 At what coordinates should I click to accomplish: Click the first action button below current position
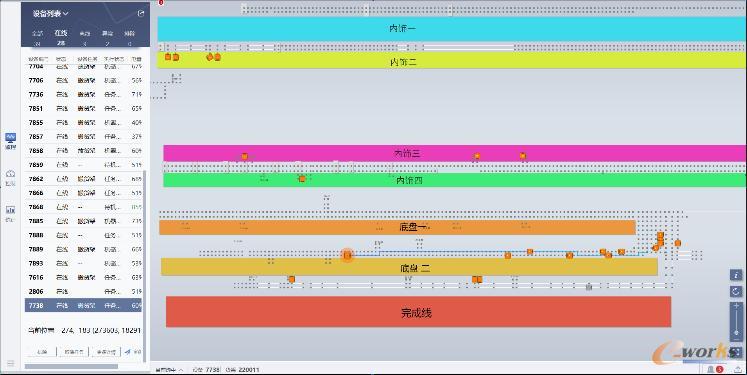coord(42,352)
